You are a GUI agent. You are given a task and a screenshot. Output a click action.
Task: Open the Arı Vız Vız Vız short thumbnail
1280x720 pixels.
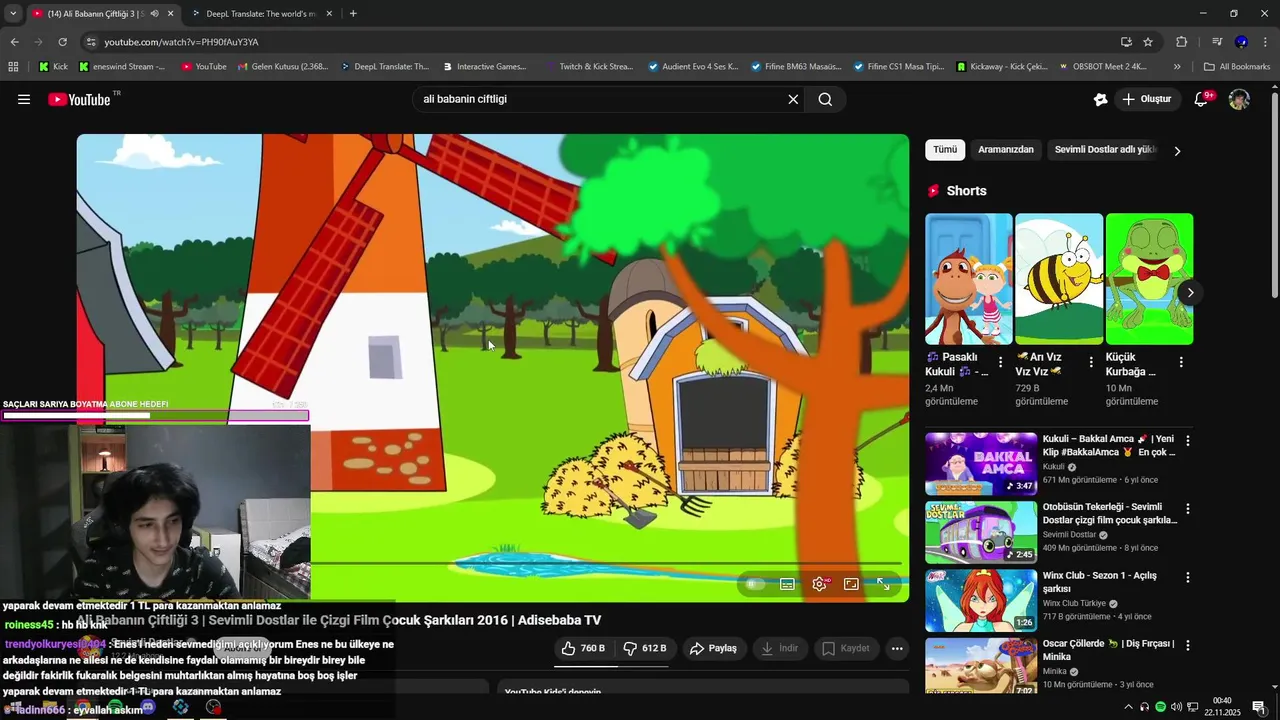pos(1059,279)
